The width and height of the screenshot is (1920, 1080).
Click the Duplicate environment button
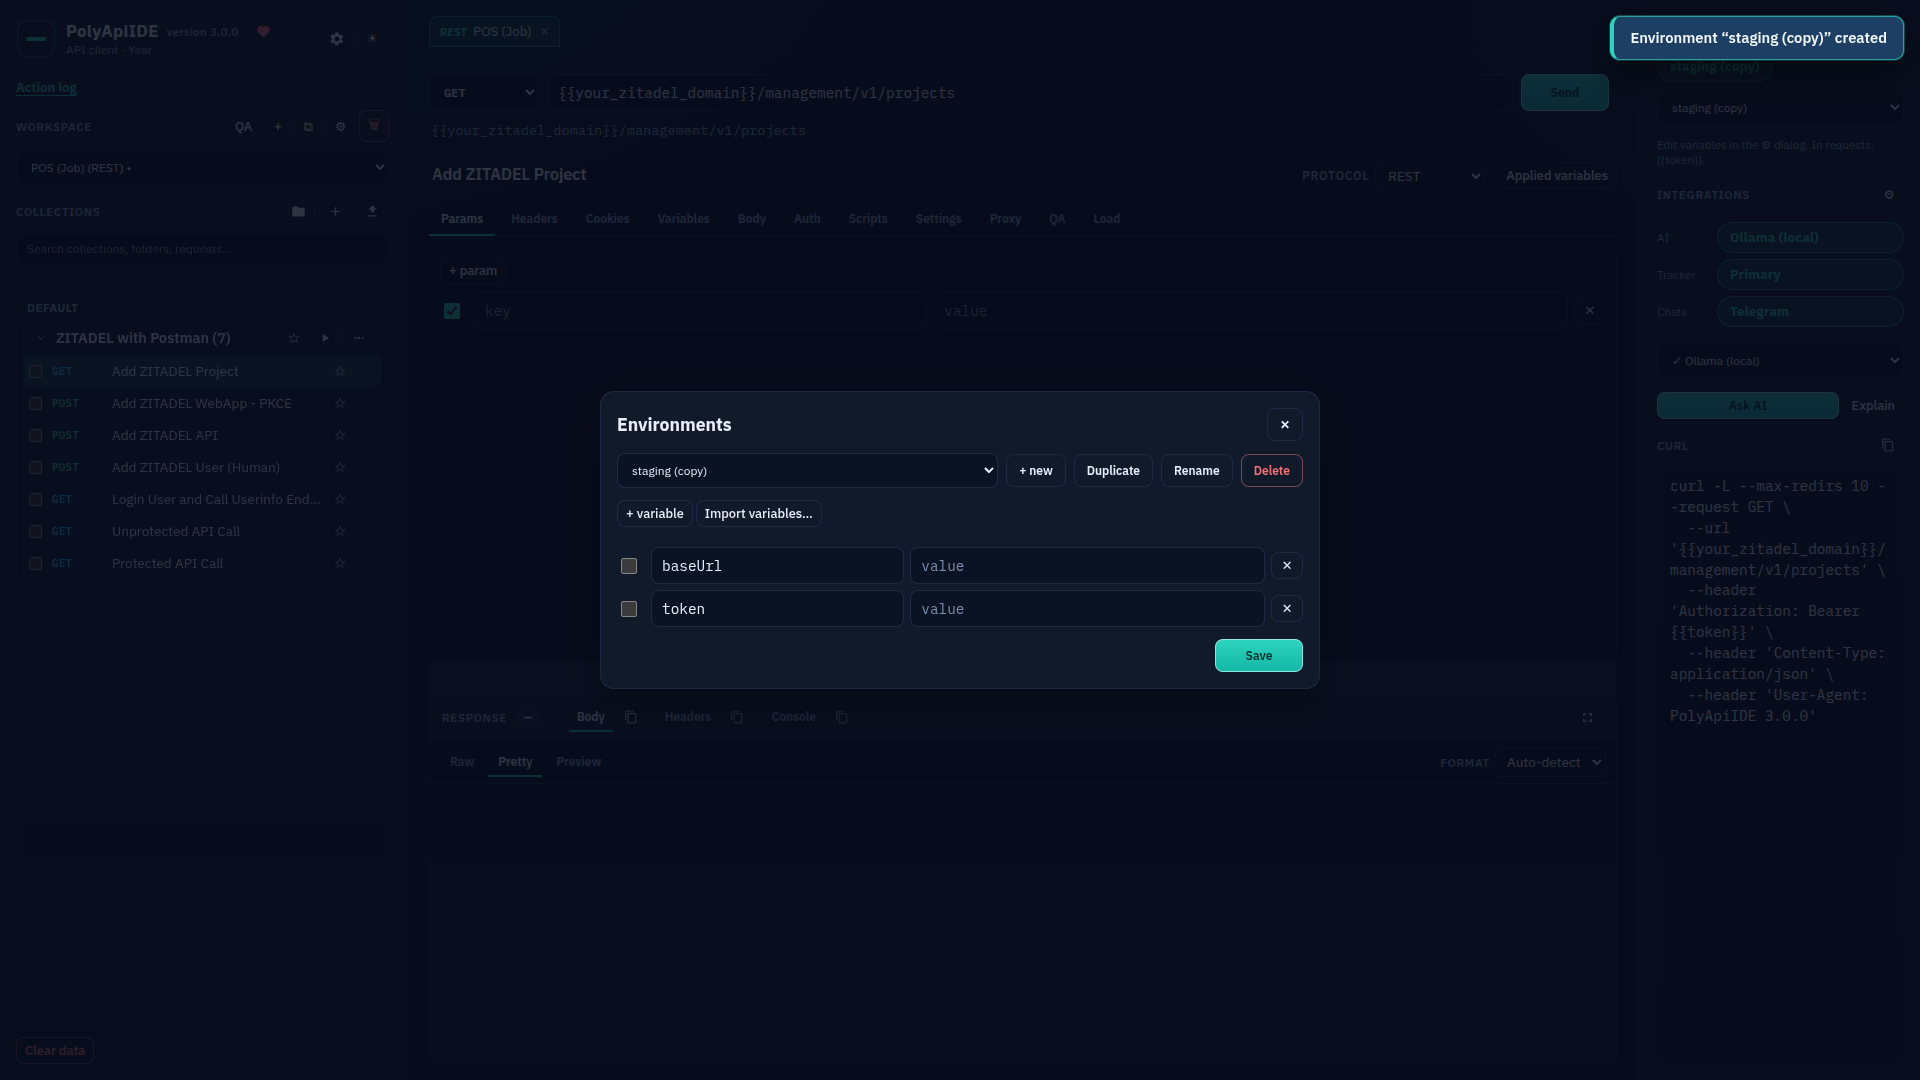pyautogui.click(x=1113, y=471)
